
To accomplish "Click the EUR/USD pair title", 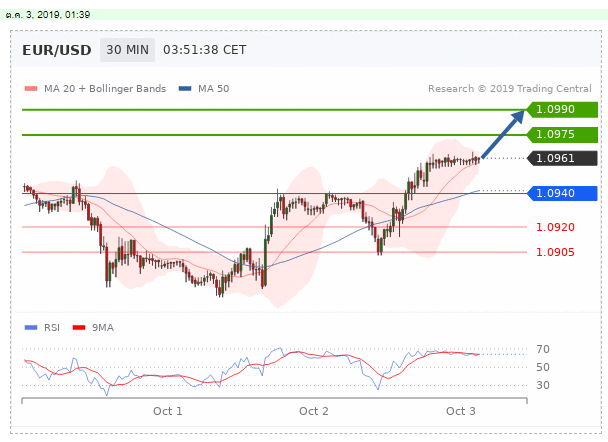I will click(57, 50).
